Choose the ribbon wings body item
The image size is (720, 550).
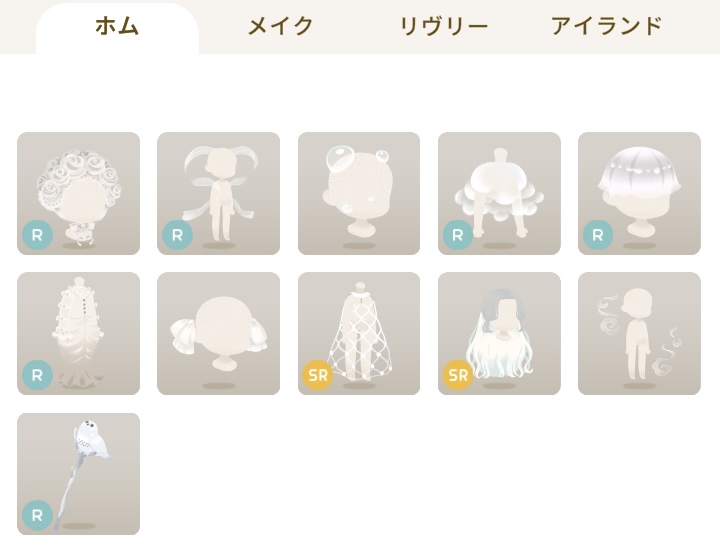[219, 193]
